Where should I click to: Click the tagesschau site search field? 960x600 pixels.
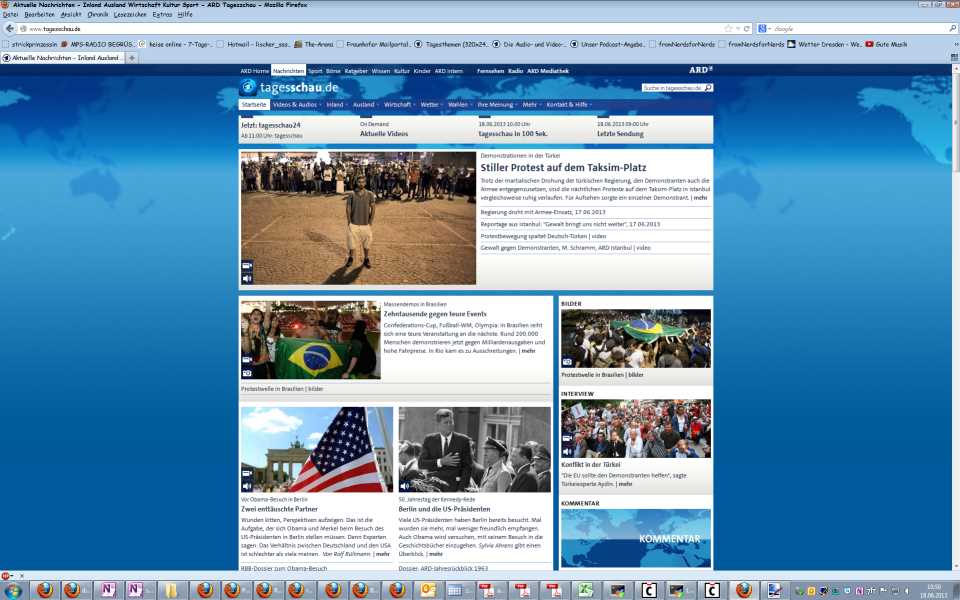coord(672,88)
